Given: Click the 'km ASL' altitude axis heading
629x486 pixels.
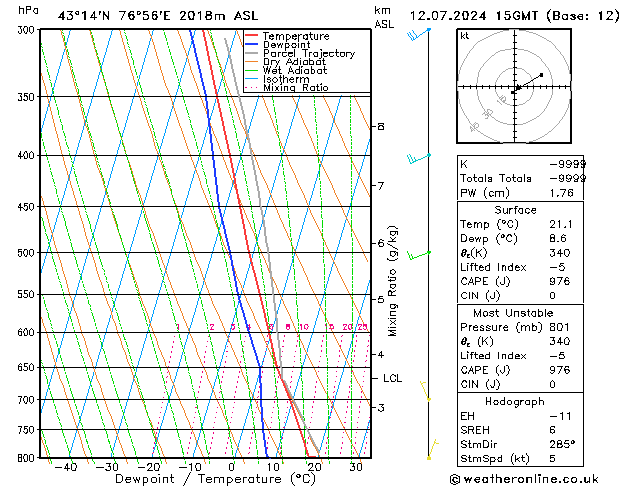Looking at the screenshot, I should (384, 17).
